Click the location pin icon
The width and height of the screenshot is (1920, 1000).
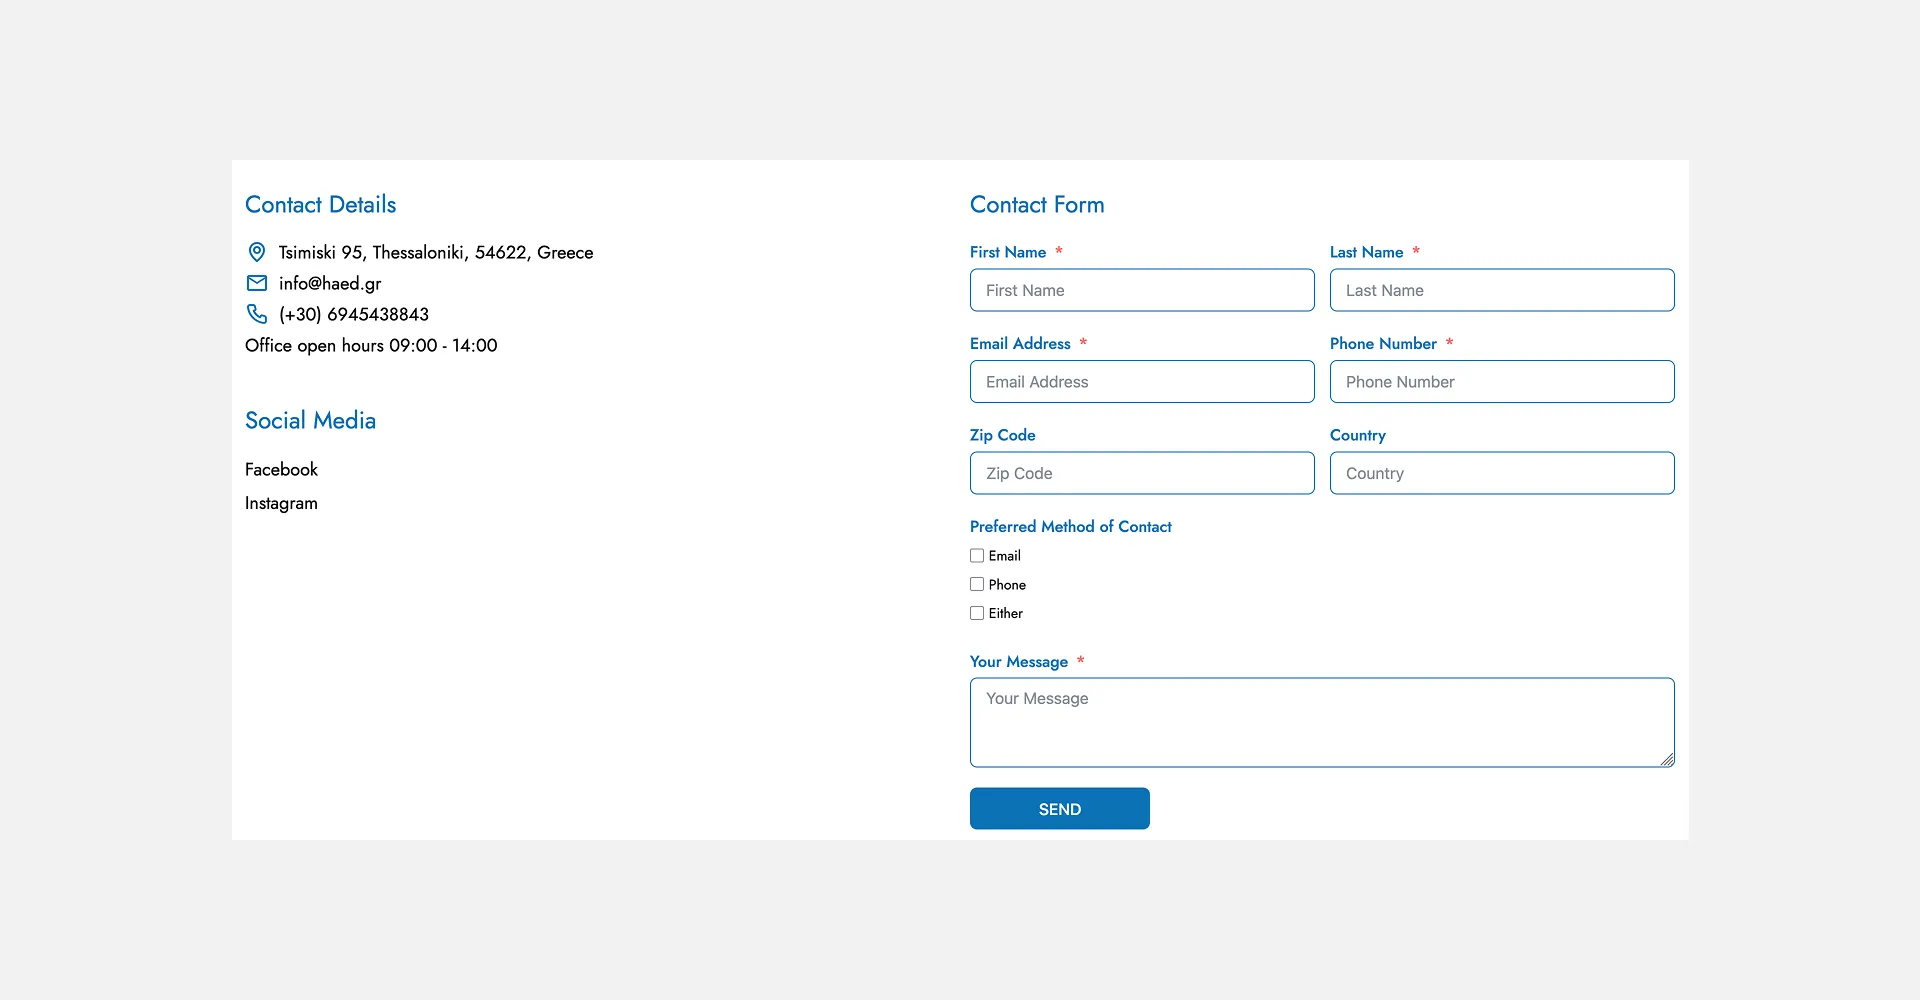pyautogui.click(x=257, y=252)
